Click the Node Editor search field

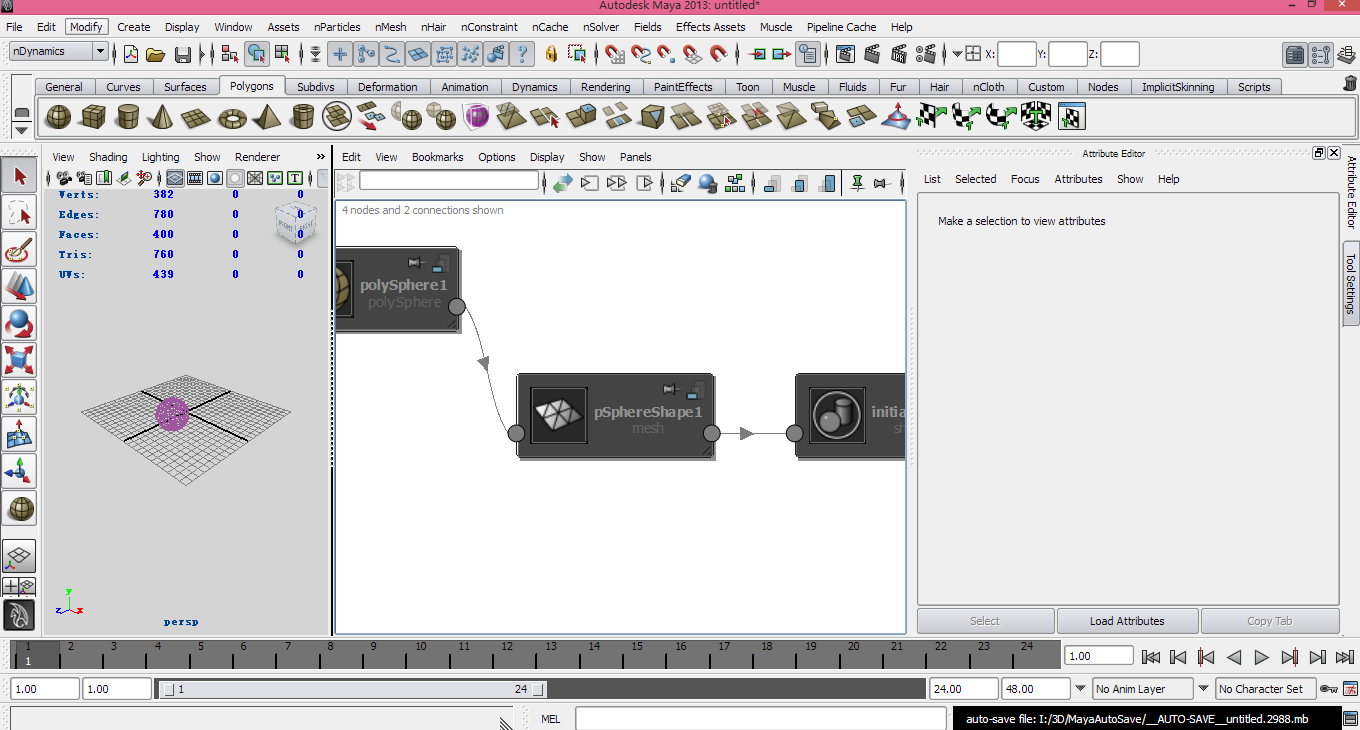448,181
